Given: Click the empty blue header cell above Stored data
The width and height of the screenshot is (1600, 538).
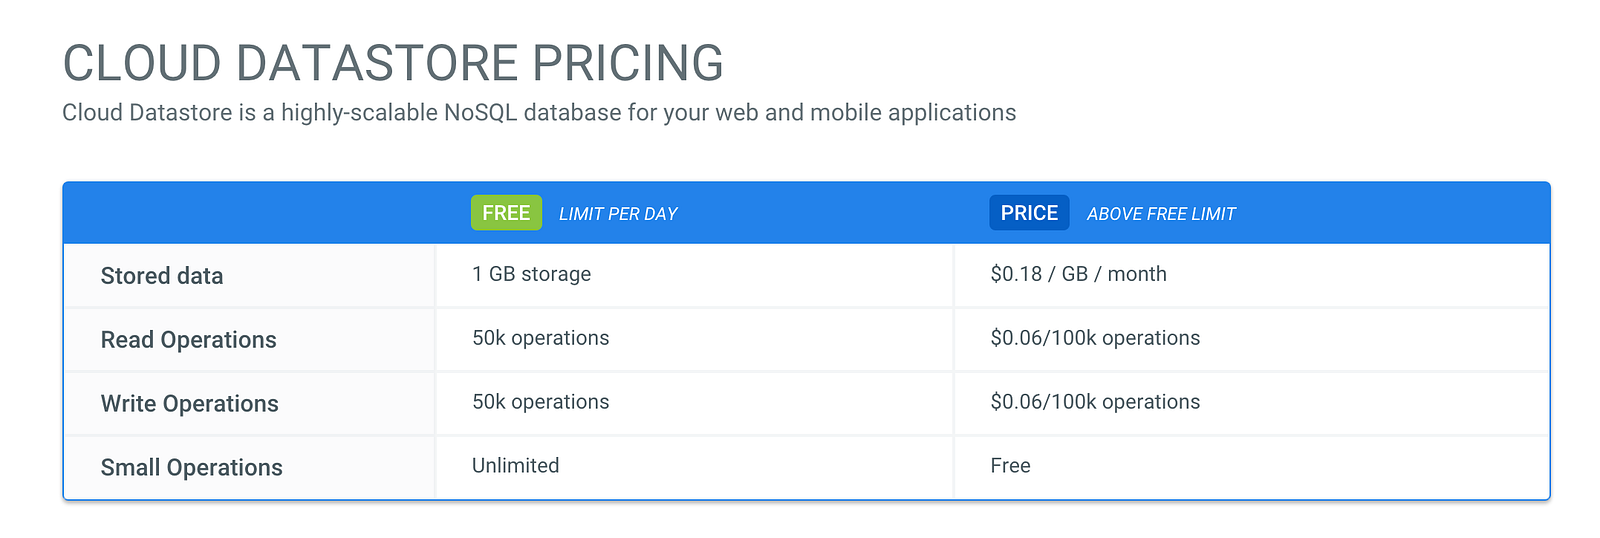Looking at the screenshot, I should [x=250, y=213].
